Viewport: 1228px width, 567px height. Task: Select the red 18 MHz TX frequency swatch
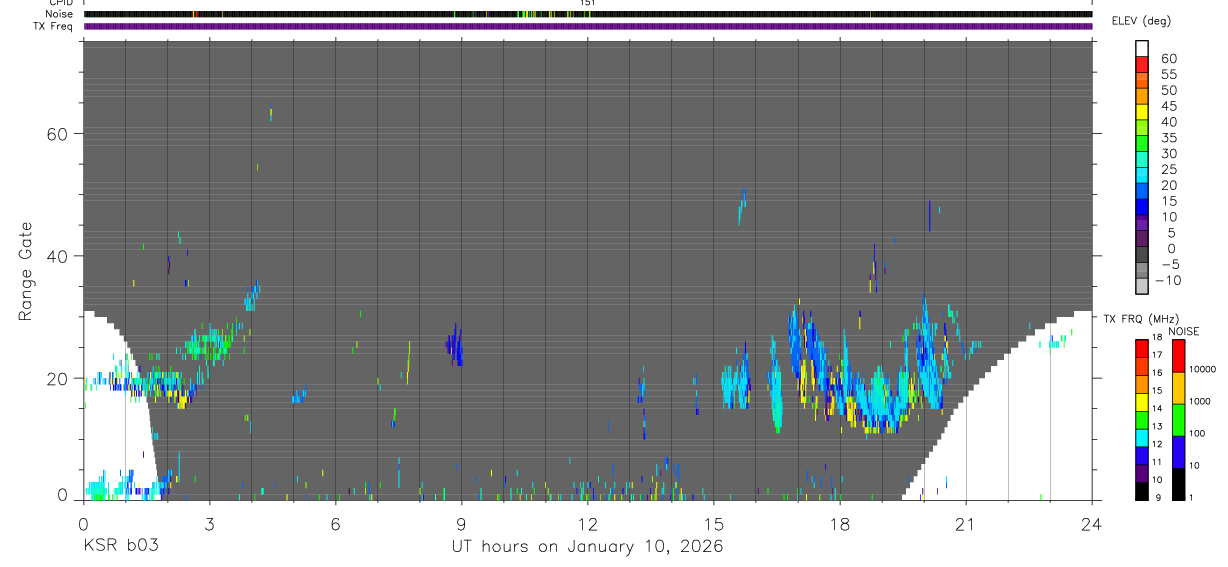pyautogui.click(x=1142, y=348)
